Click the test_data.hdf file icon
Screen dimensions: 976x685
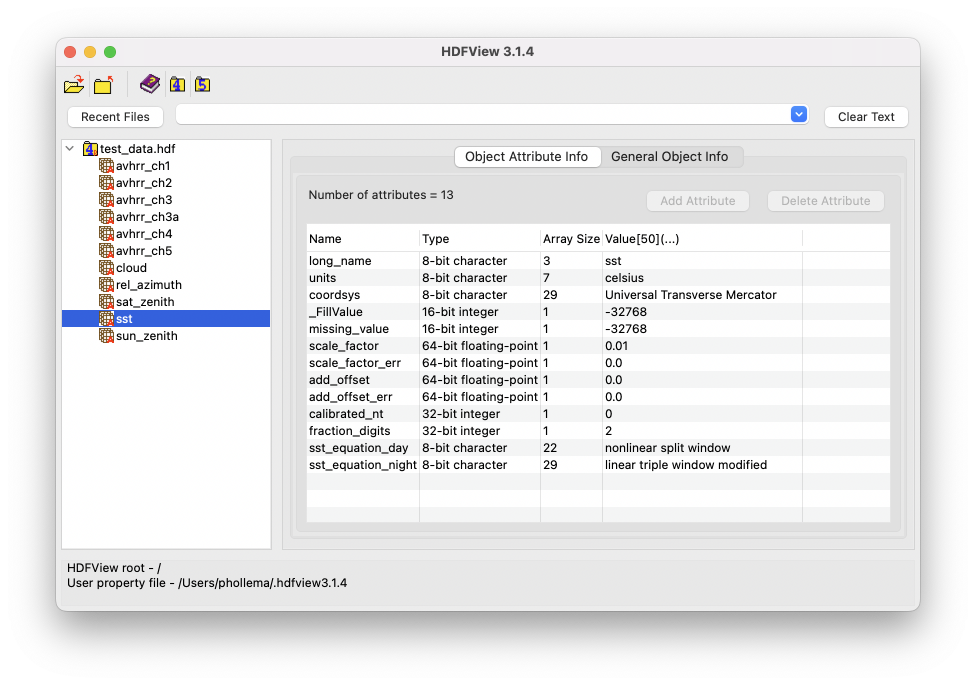coord(90,149)
